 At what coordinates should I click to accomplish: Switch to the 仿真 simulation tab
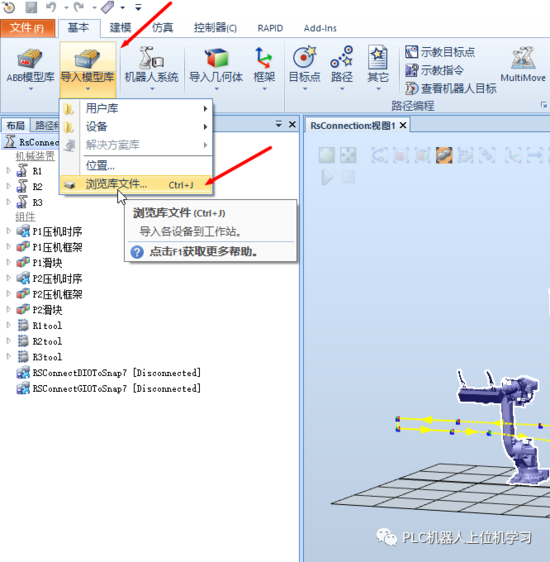[163, 28]
